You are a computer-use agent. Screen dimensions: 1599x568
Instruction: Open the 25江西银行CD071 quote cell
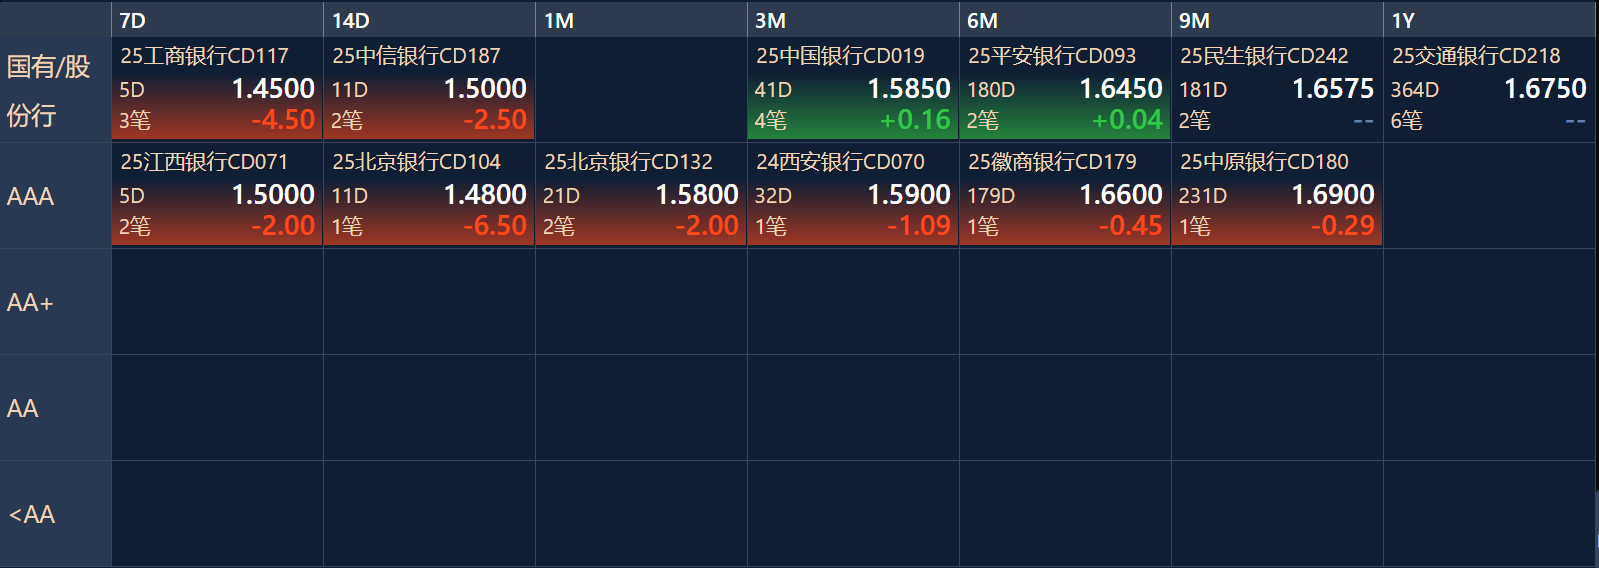tap(217, 195)
